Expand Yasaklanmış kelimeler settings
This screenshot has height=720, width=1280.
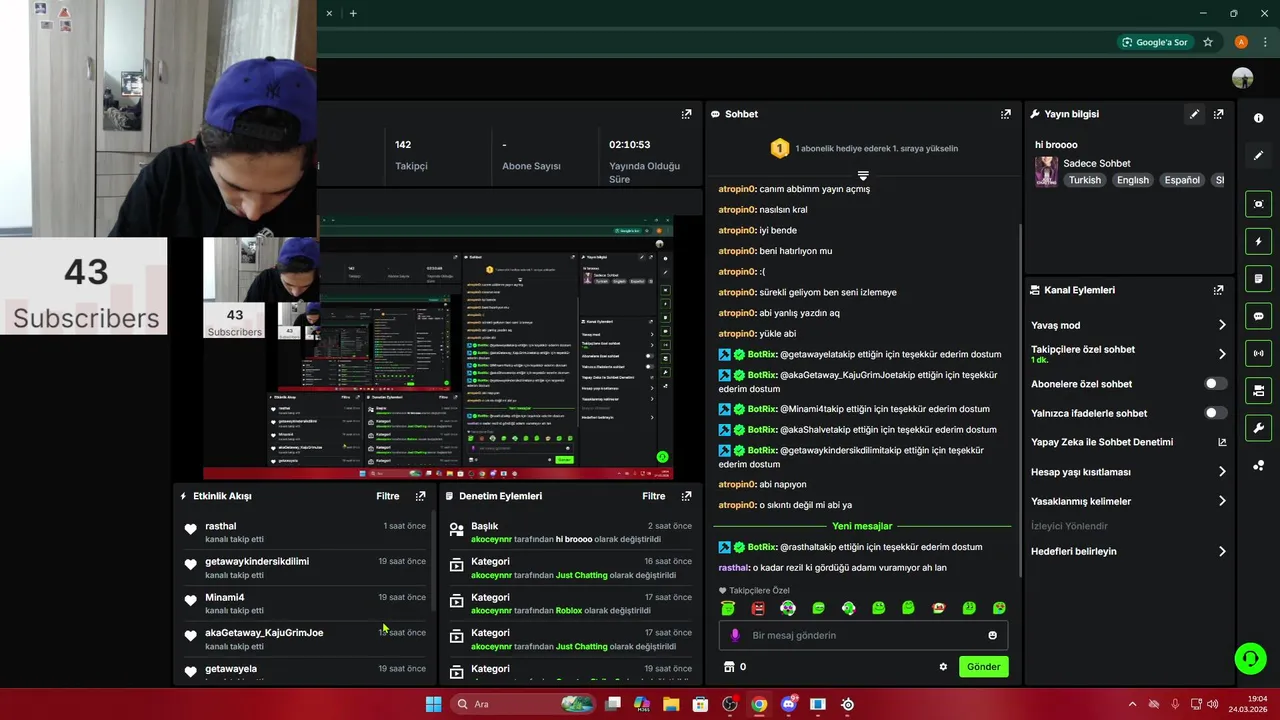1222,501
